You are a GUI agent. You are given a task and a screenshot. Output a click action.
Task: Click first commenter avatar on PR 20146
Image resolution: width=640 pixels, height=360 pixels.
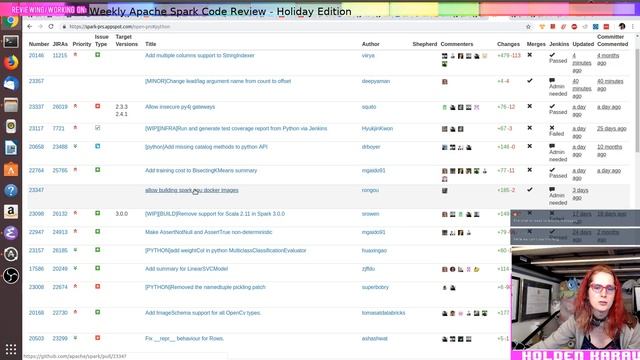444,56
